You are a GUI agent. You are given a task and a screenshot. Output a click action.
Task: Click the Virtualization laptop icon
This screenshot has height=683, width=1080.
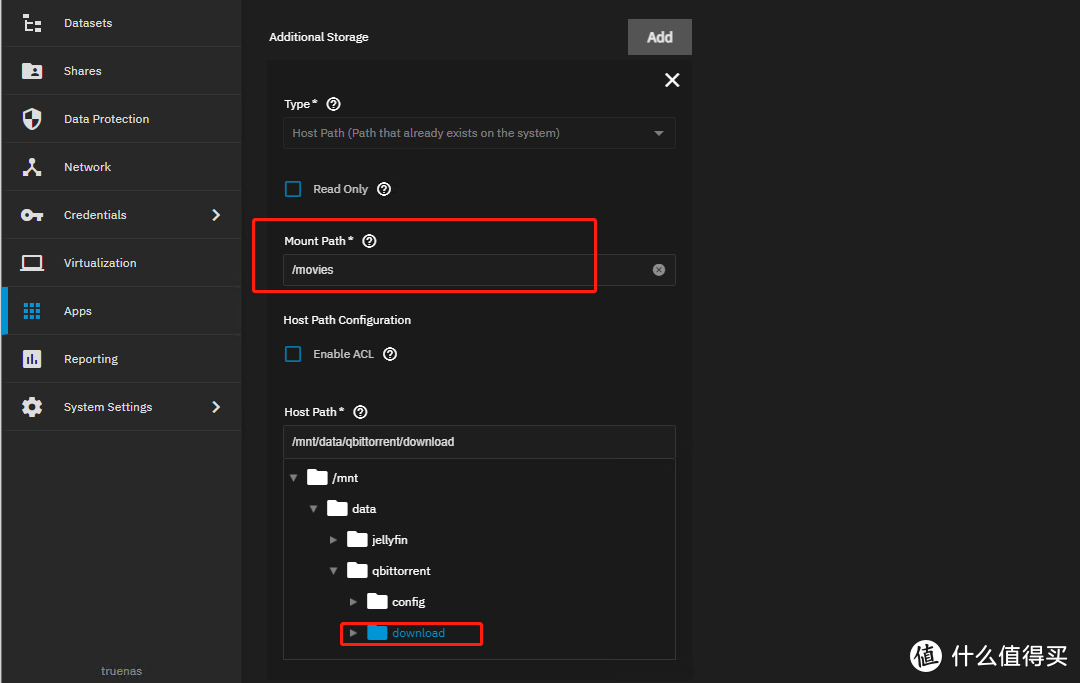pyautogui.click(x=32, y=263)
